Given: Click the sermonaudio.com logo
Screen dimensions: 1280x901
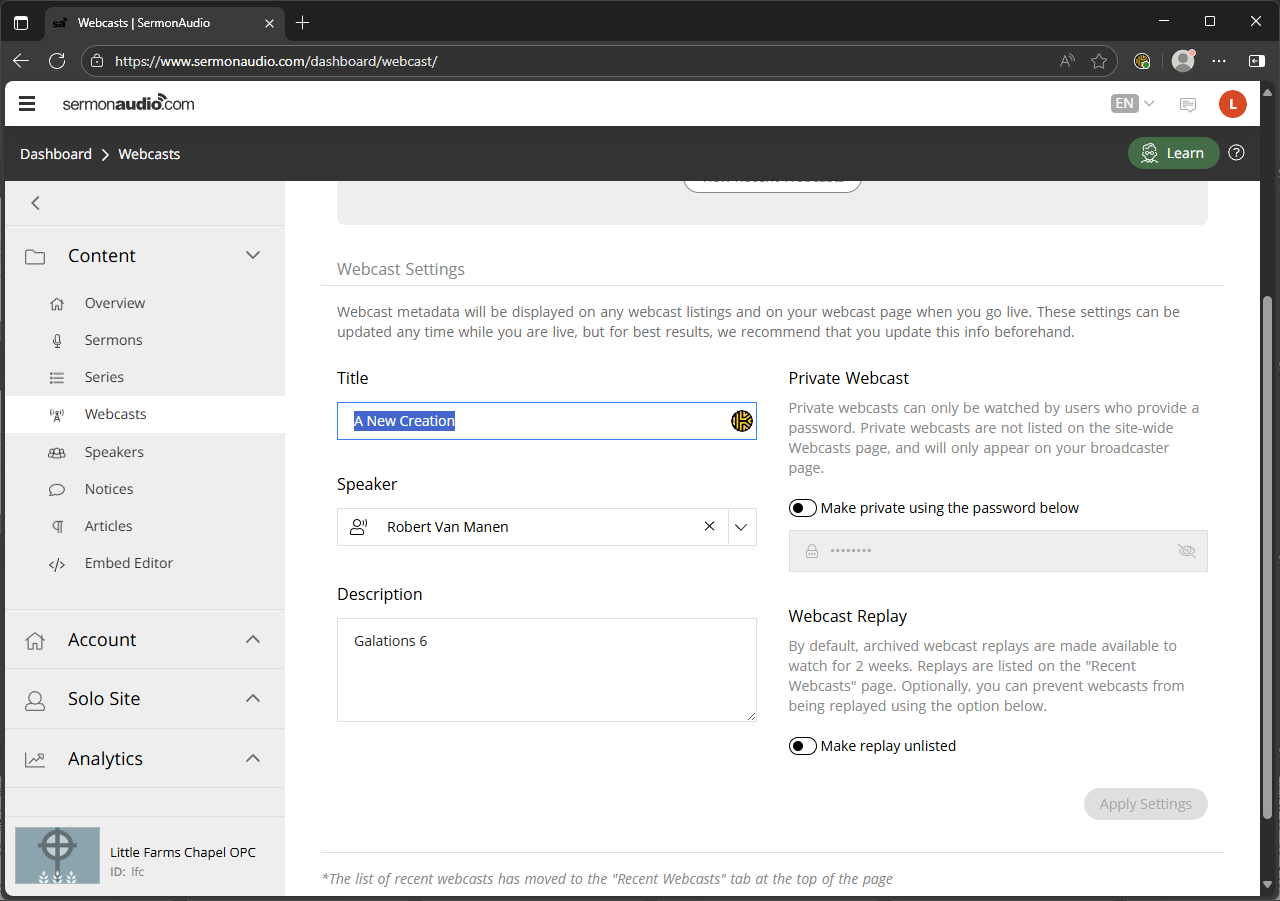Looking at the screenshot, I should pos(128,103).
